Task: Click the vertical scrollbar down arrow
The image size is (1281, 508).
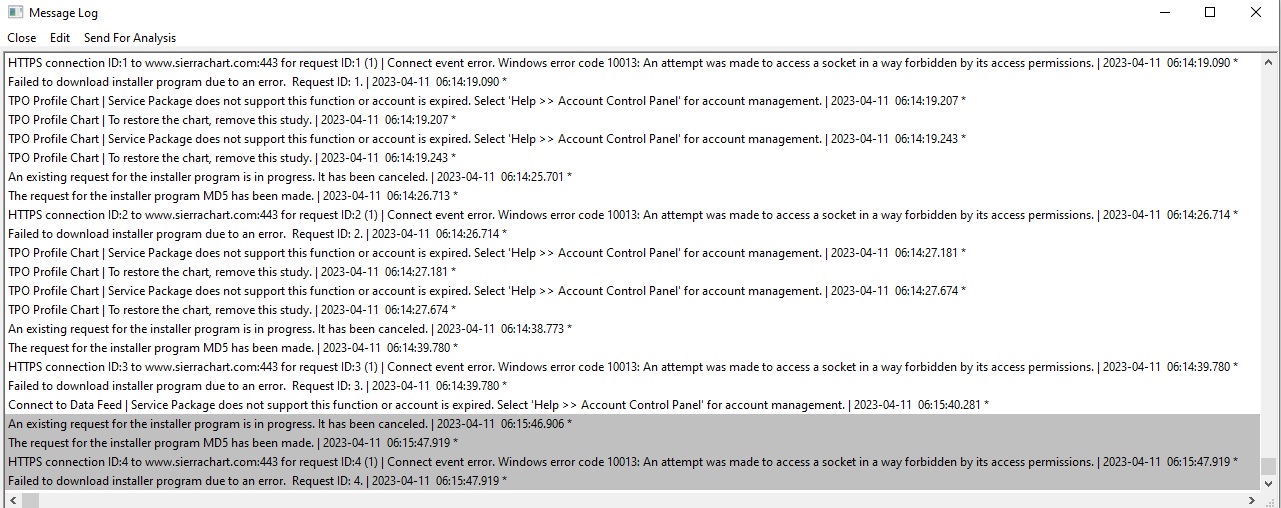Action: point(1269,484)
